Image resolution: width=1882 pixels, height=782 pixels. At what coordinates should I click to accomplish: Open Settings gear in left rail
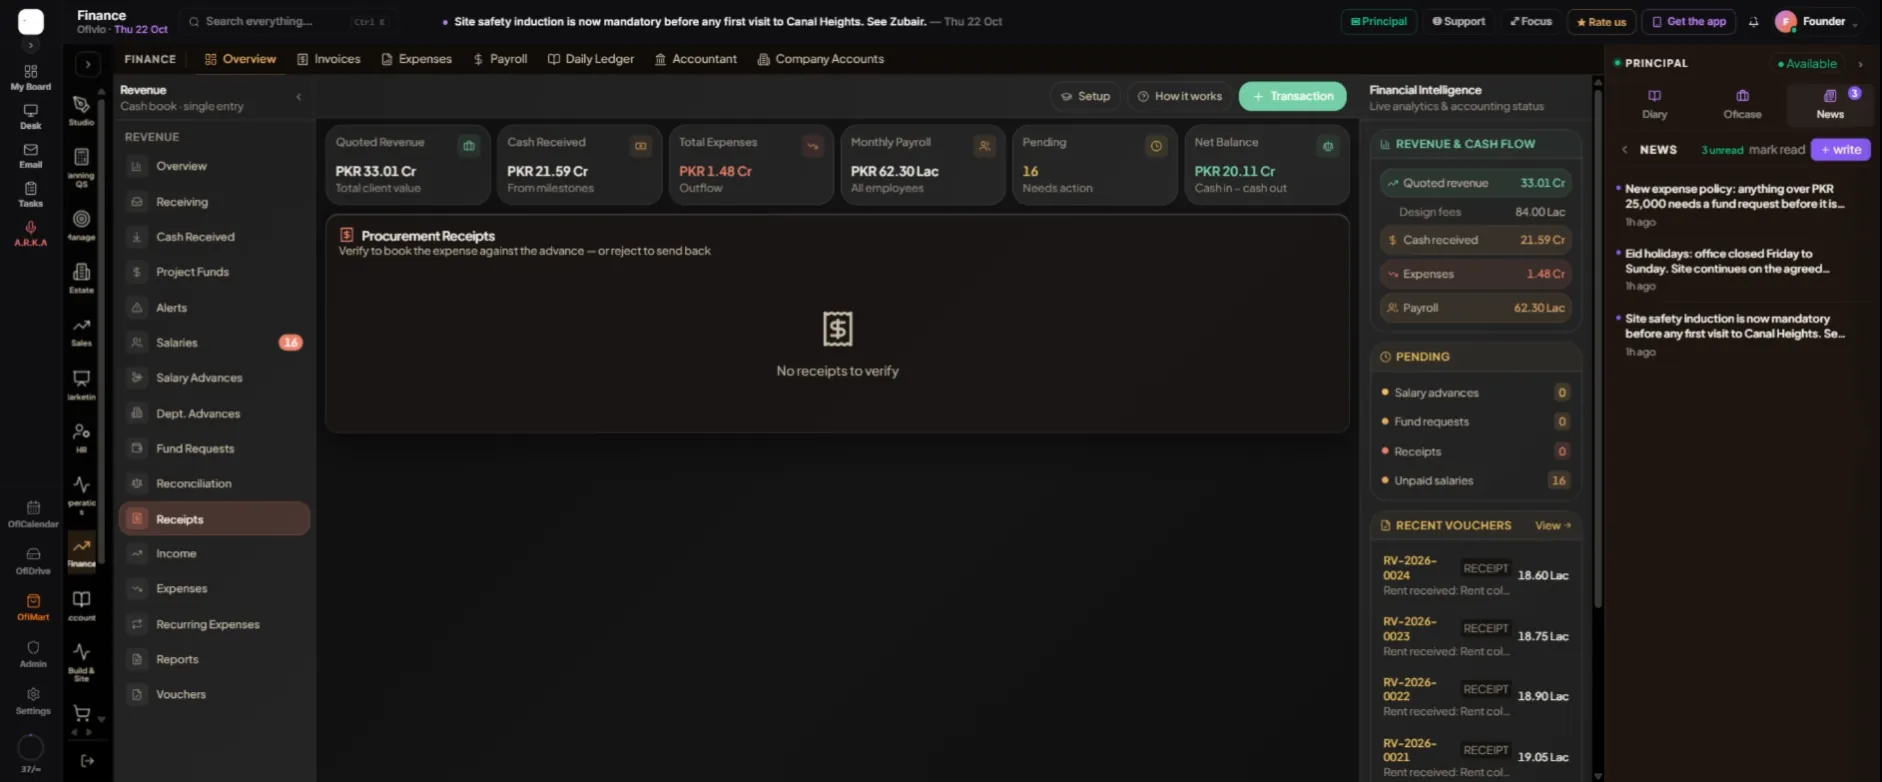click(33, 701)
